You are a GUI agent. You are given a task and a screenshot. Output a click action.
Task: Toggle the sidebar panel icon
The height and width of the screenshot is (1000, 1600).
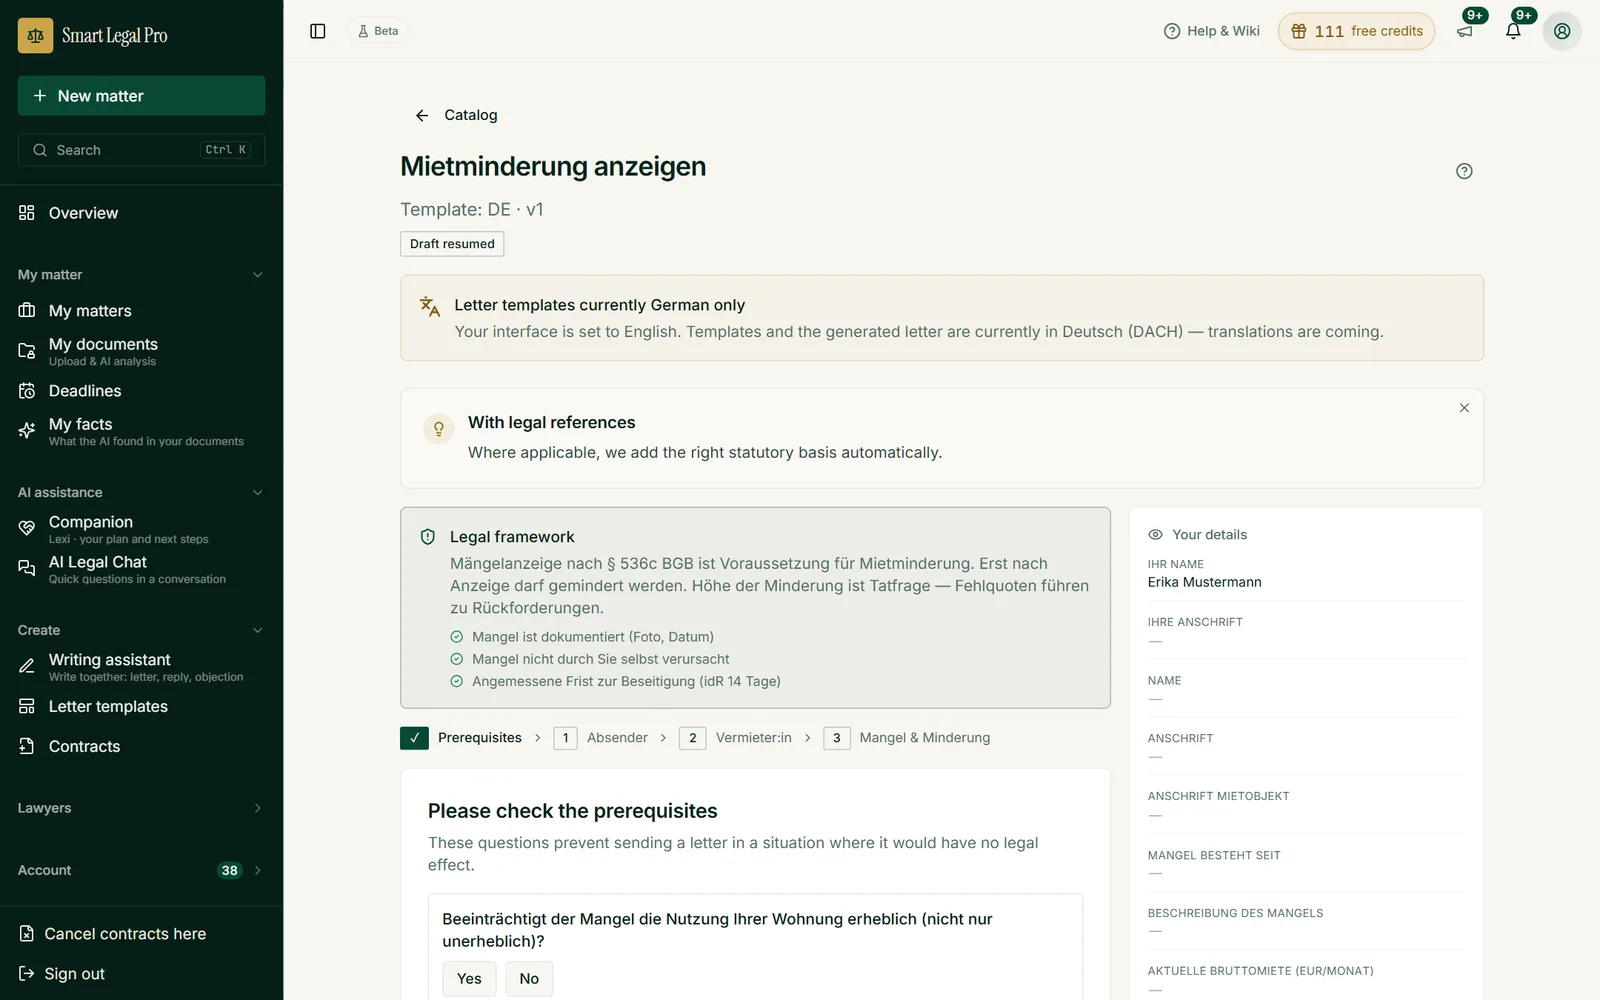(318, 31)
